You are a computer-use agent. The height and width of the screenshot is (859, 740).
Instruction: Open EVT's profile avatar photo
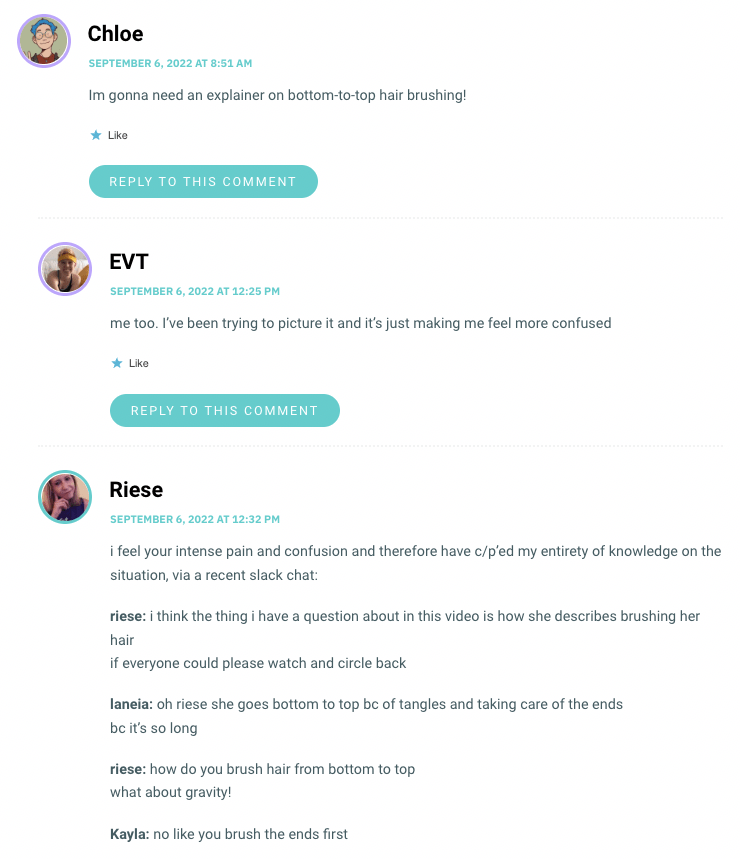coord(65,269)
